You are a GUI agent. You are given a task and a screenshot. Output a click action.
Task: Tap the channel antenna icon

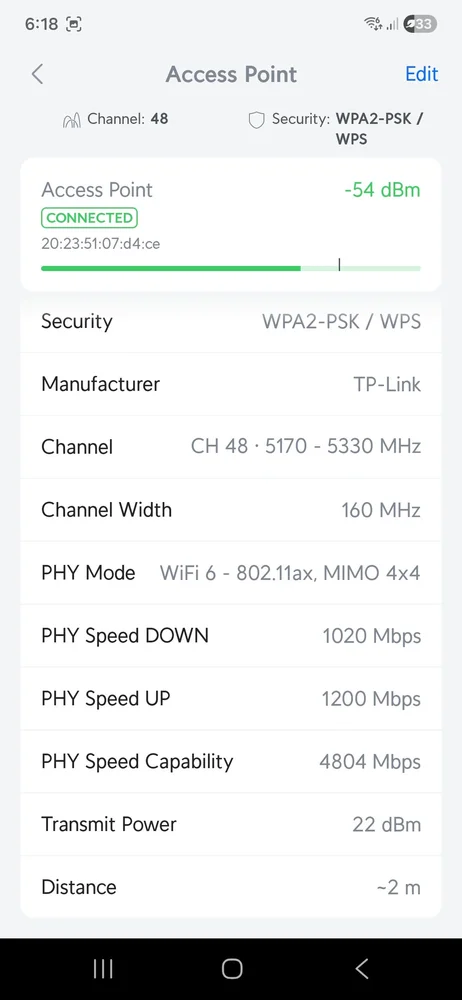72,119
